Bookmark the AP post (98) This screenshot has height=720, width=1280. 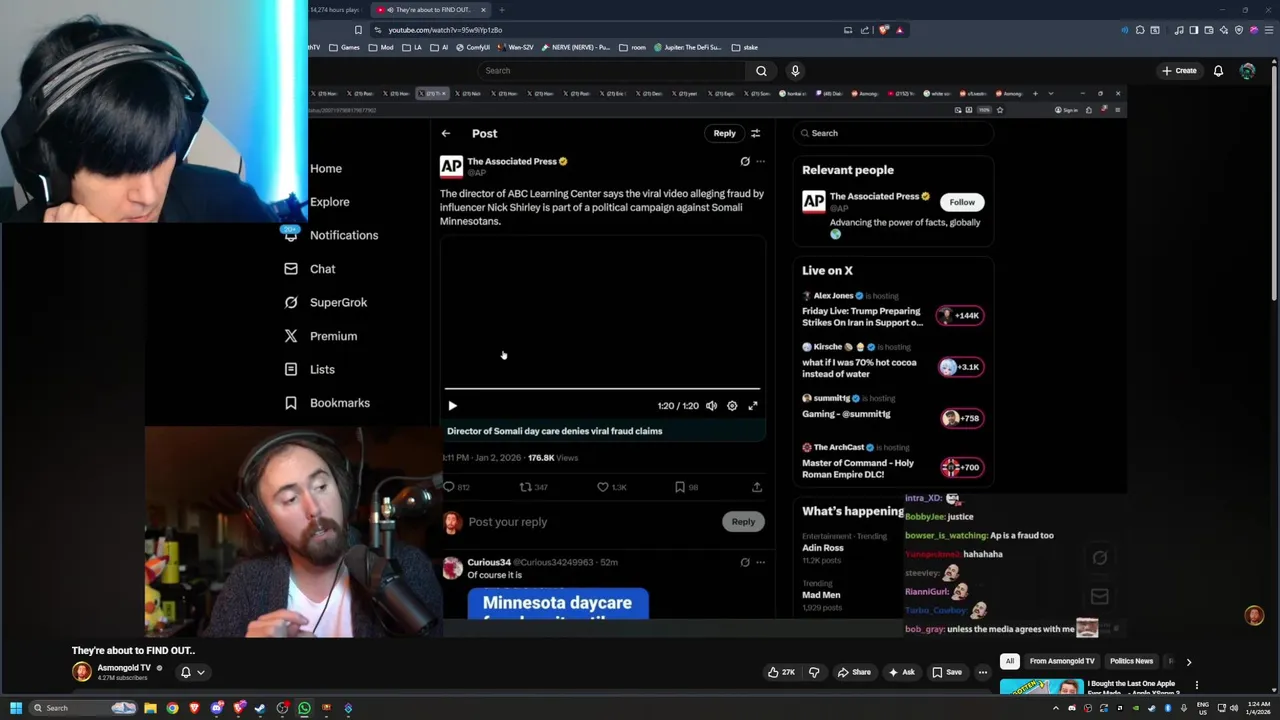pos(686,487)
